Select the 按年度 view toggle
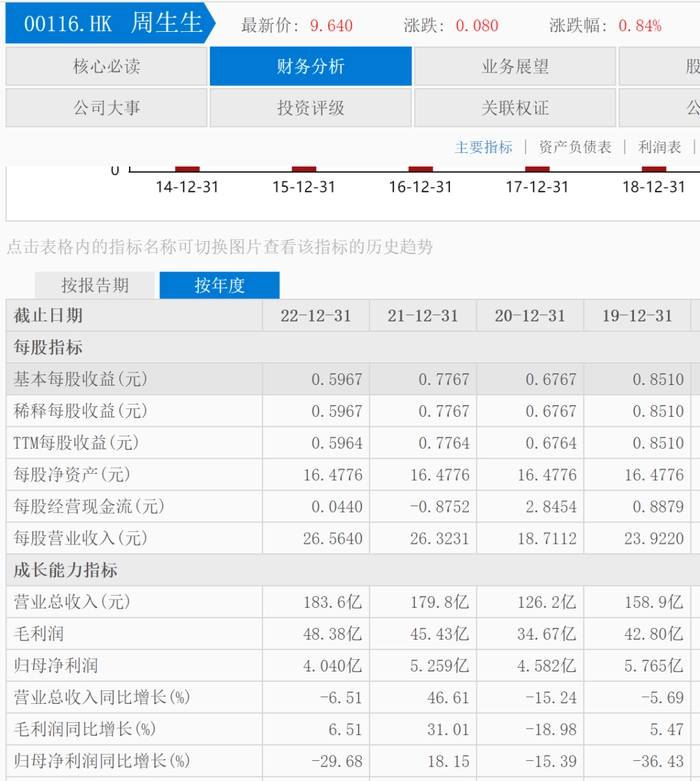700x781 pixels. 219,285
